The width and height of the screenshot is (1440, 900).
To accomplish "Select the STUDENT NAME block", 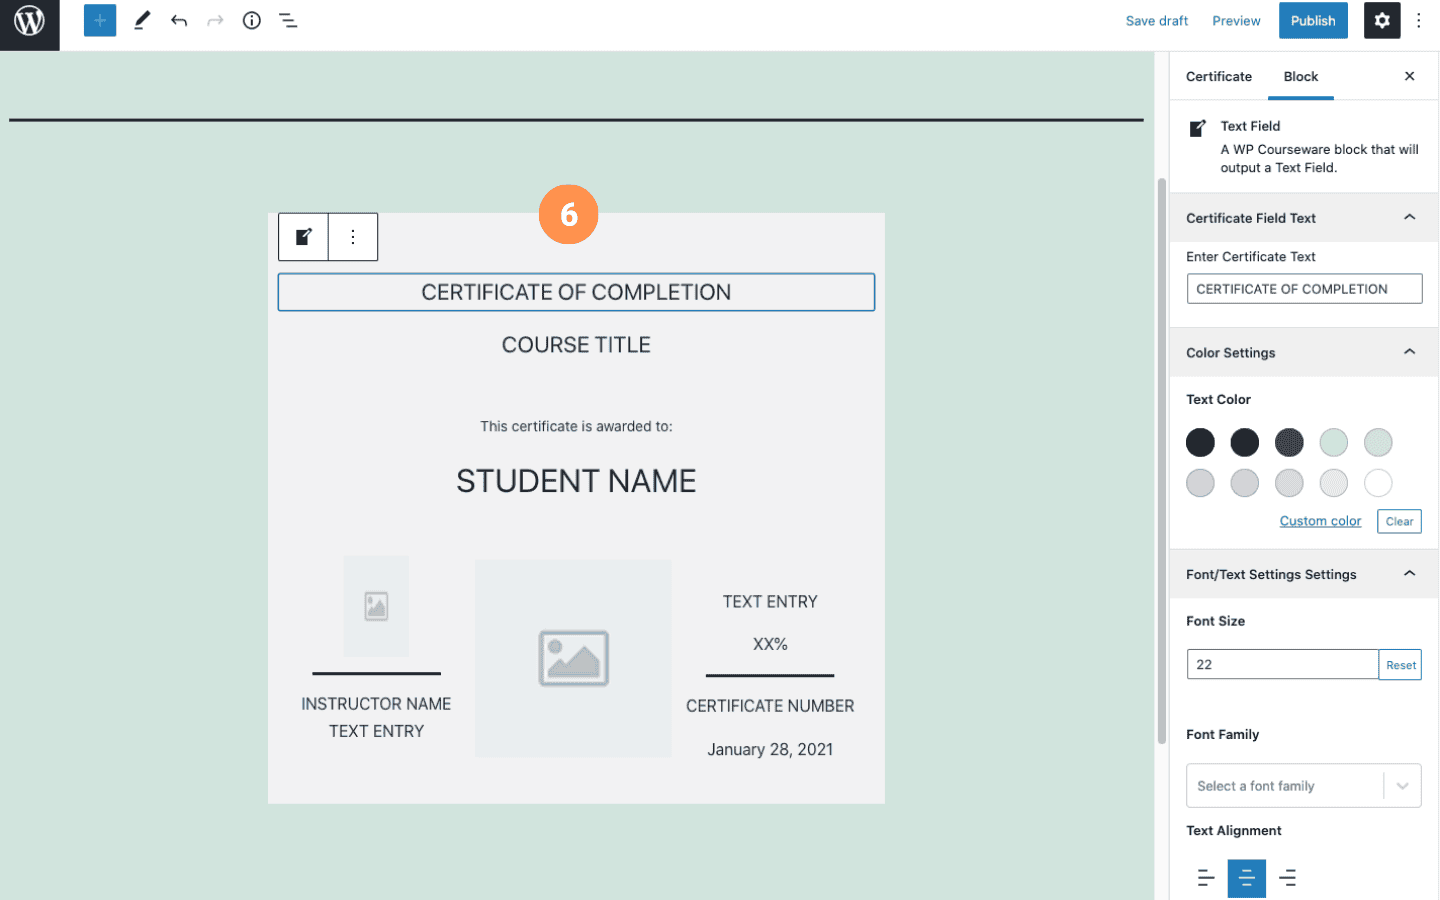I will pos(576,481).
